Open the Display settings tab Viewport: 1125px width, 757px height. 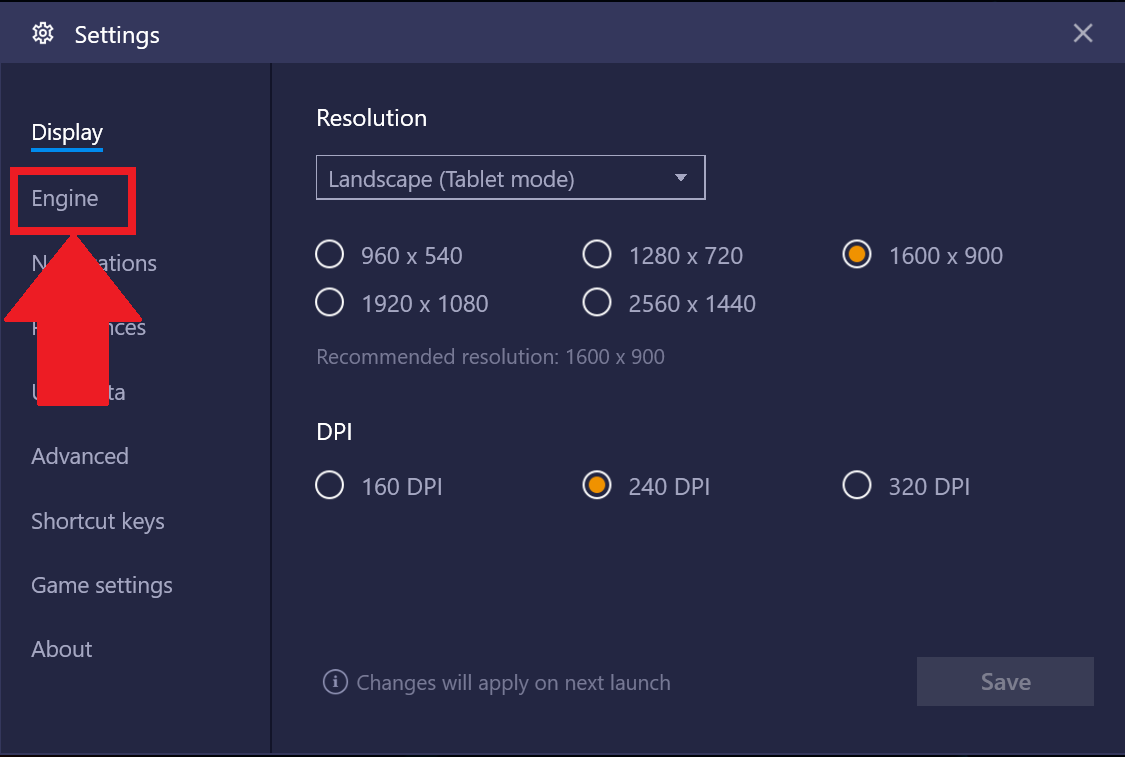(x=67, y=133)
